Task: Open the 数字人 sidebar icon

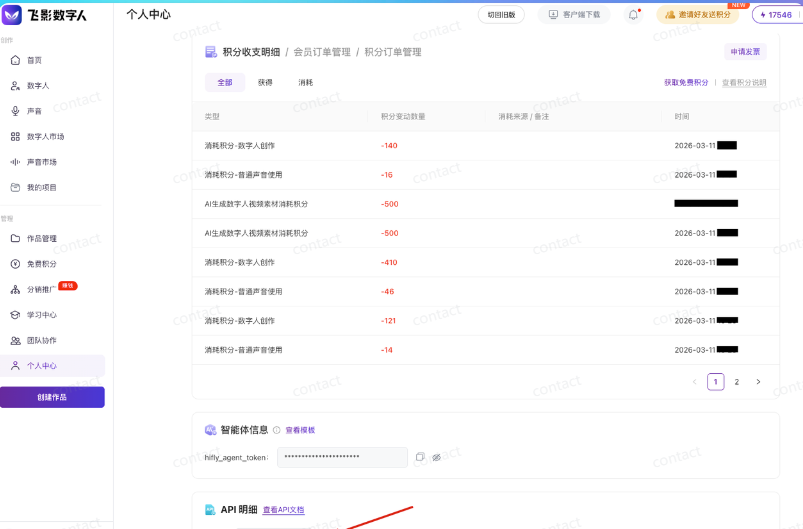Action: (x=15, y=86)
